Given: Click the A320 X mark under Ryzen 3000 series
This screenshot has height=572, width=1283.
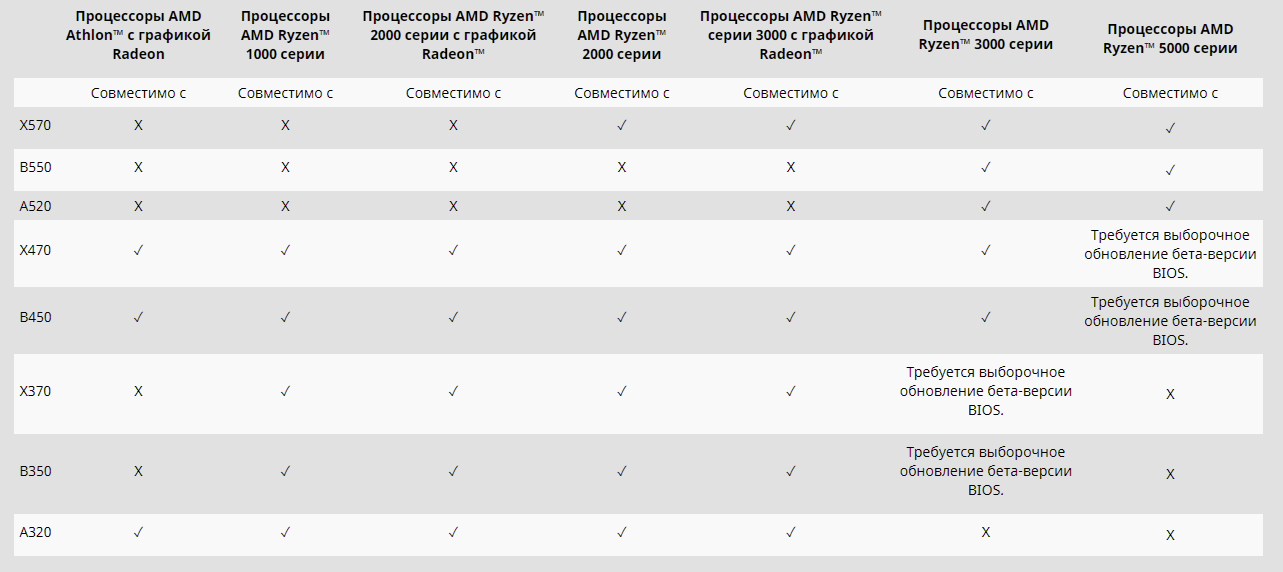Looking at the screenshot, I should [985, 532].
